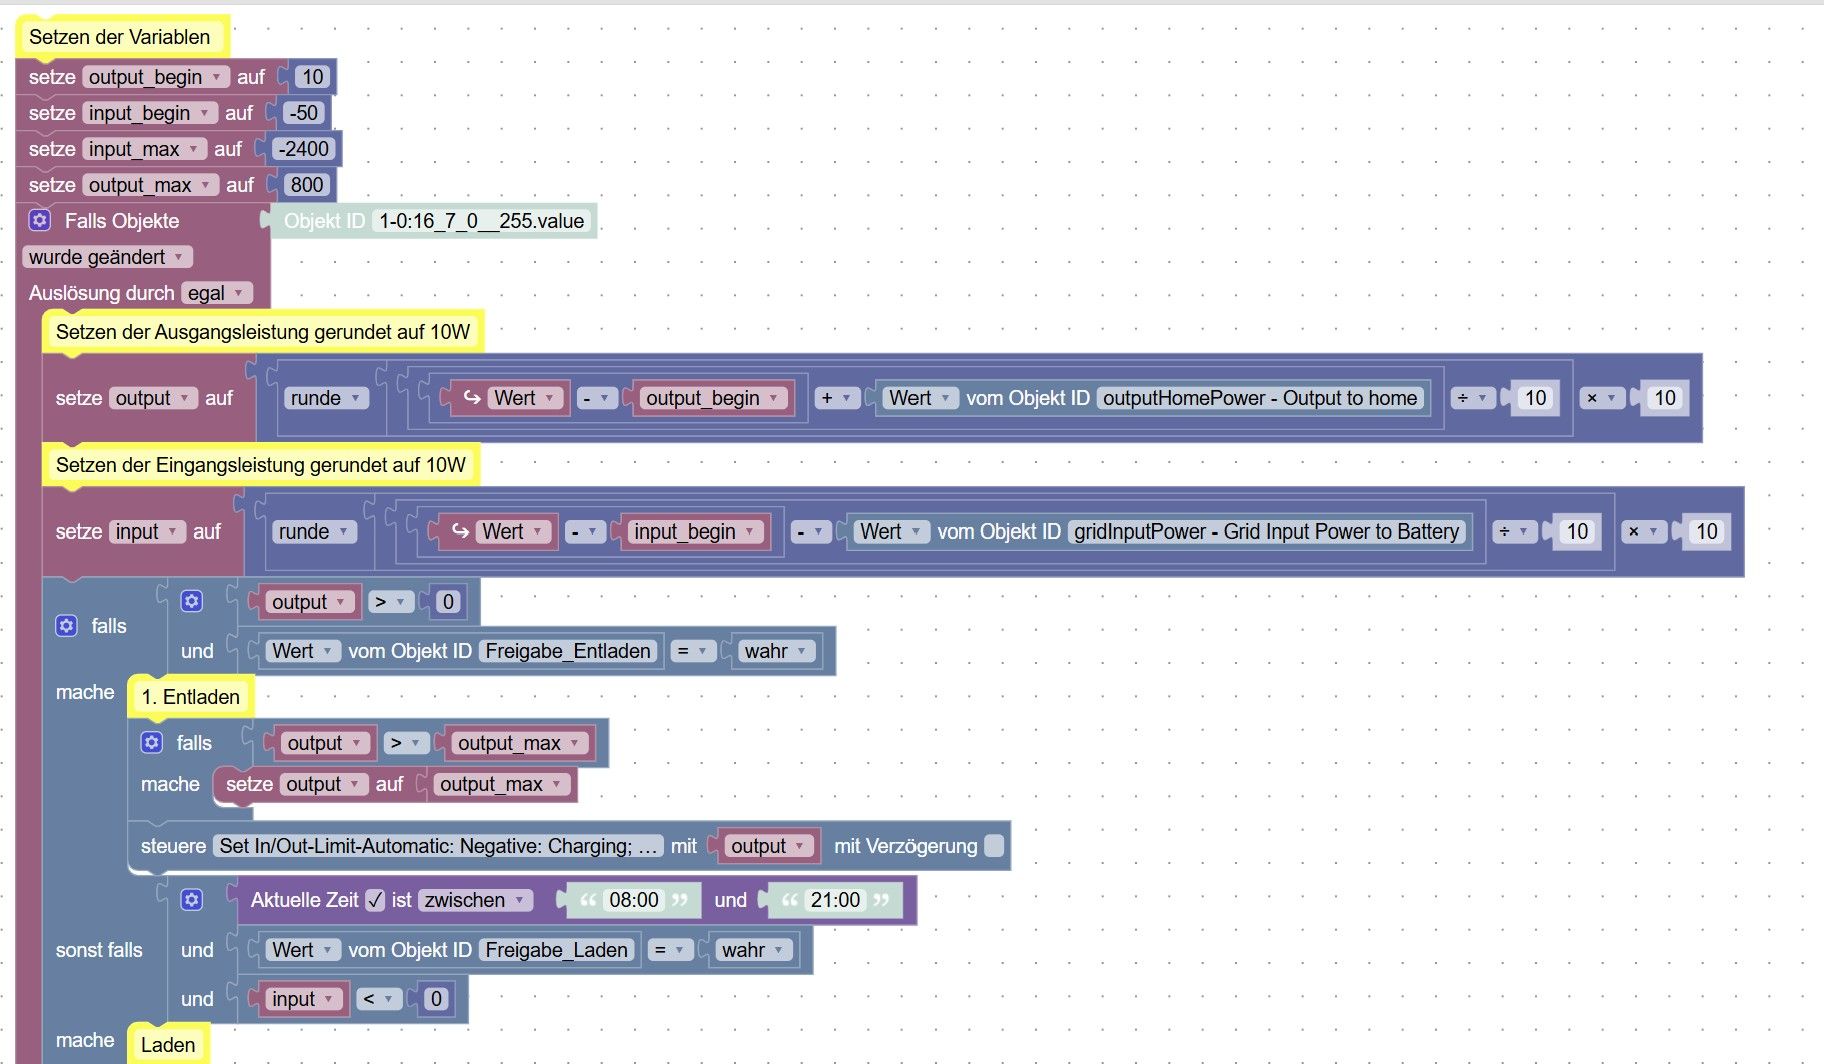
Task: Open the input variable dropdown in 'setze input auf runde'
Action: point(147,531)
